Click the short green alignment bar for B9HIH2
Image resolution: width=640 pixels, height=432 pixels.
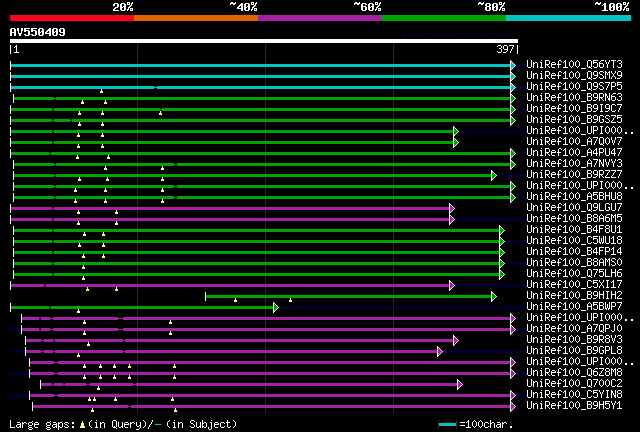(x=349, y=296)
